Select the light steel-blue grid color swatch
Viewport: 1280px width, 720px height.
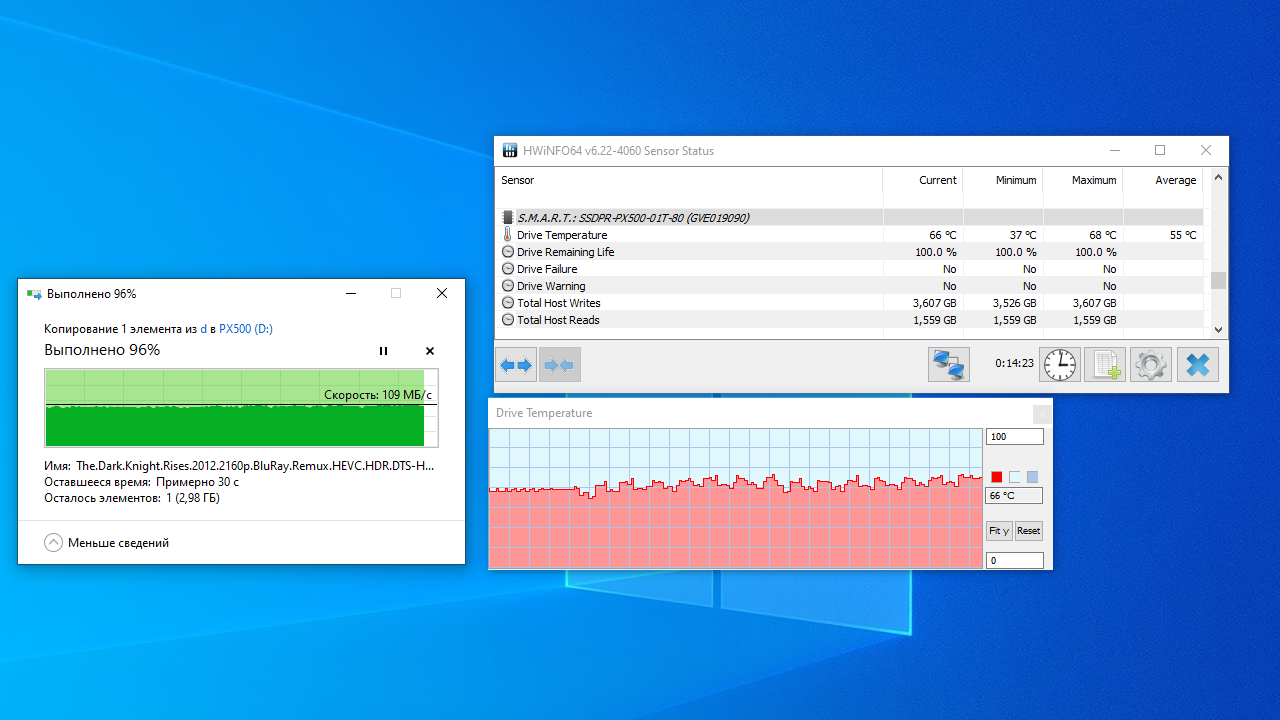(1033, 477)
